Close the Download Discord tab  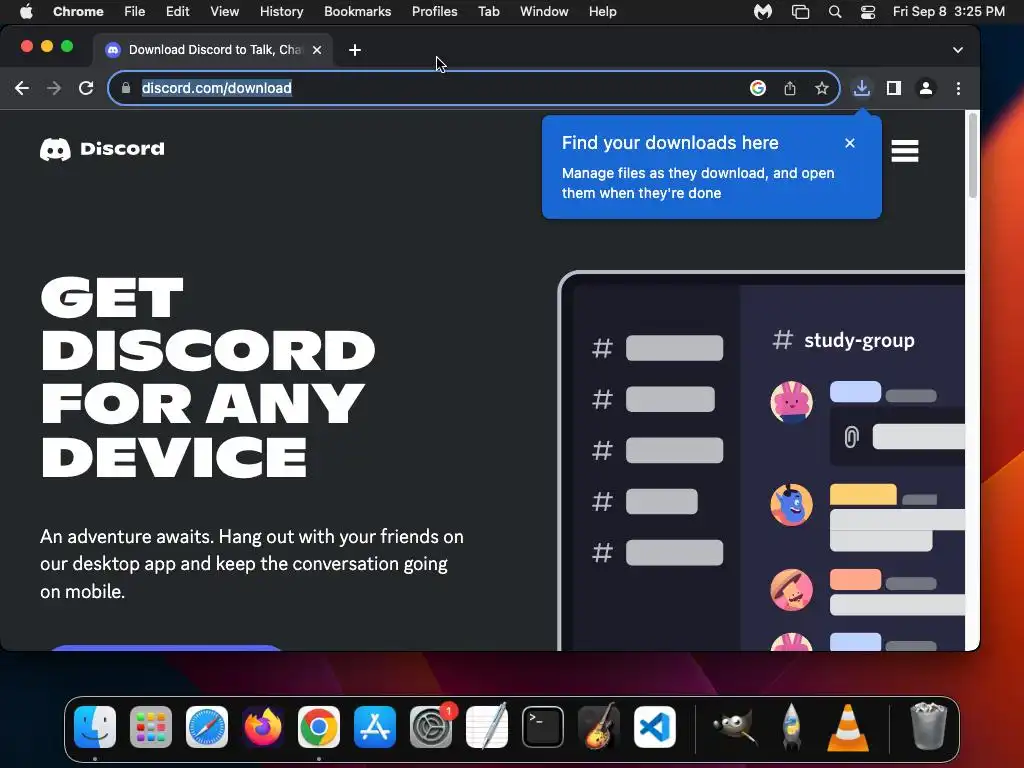[317, 50]
